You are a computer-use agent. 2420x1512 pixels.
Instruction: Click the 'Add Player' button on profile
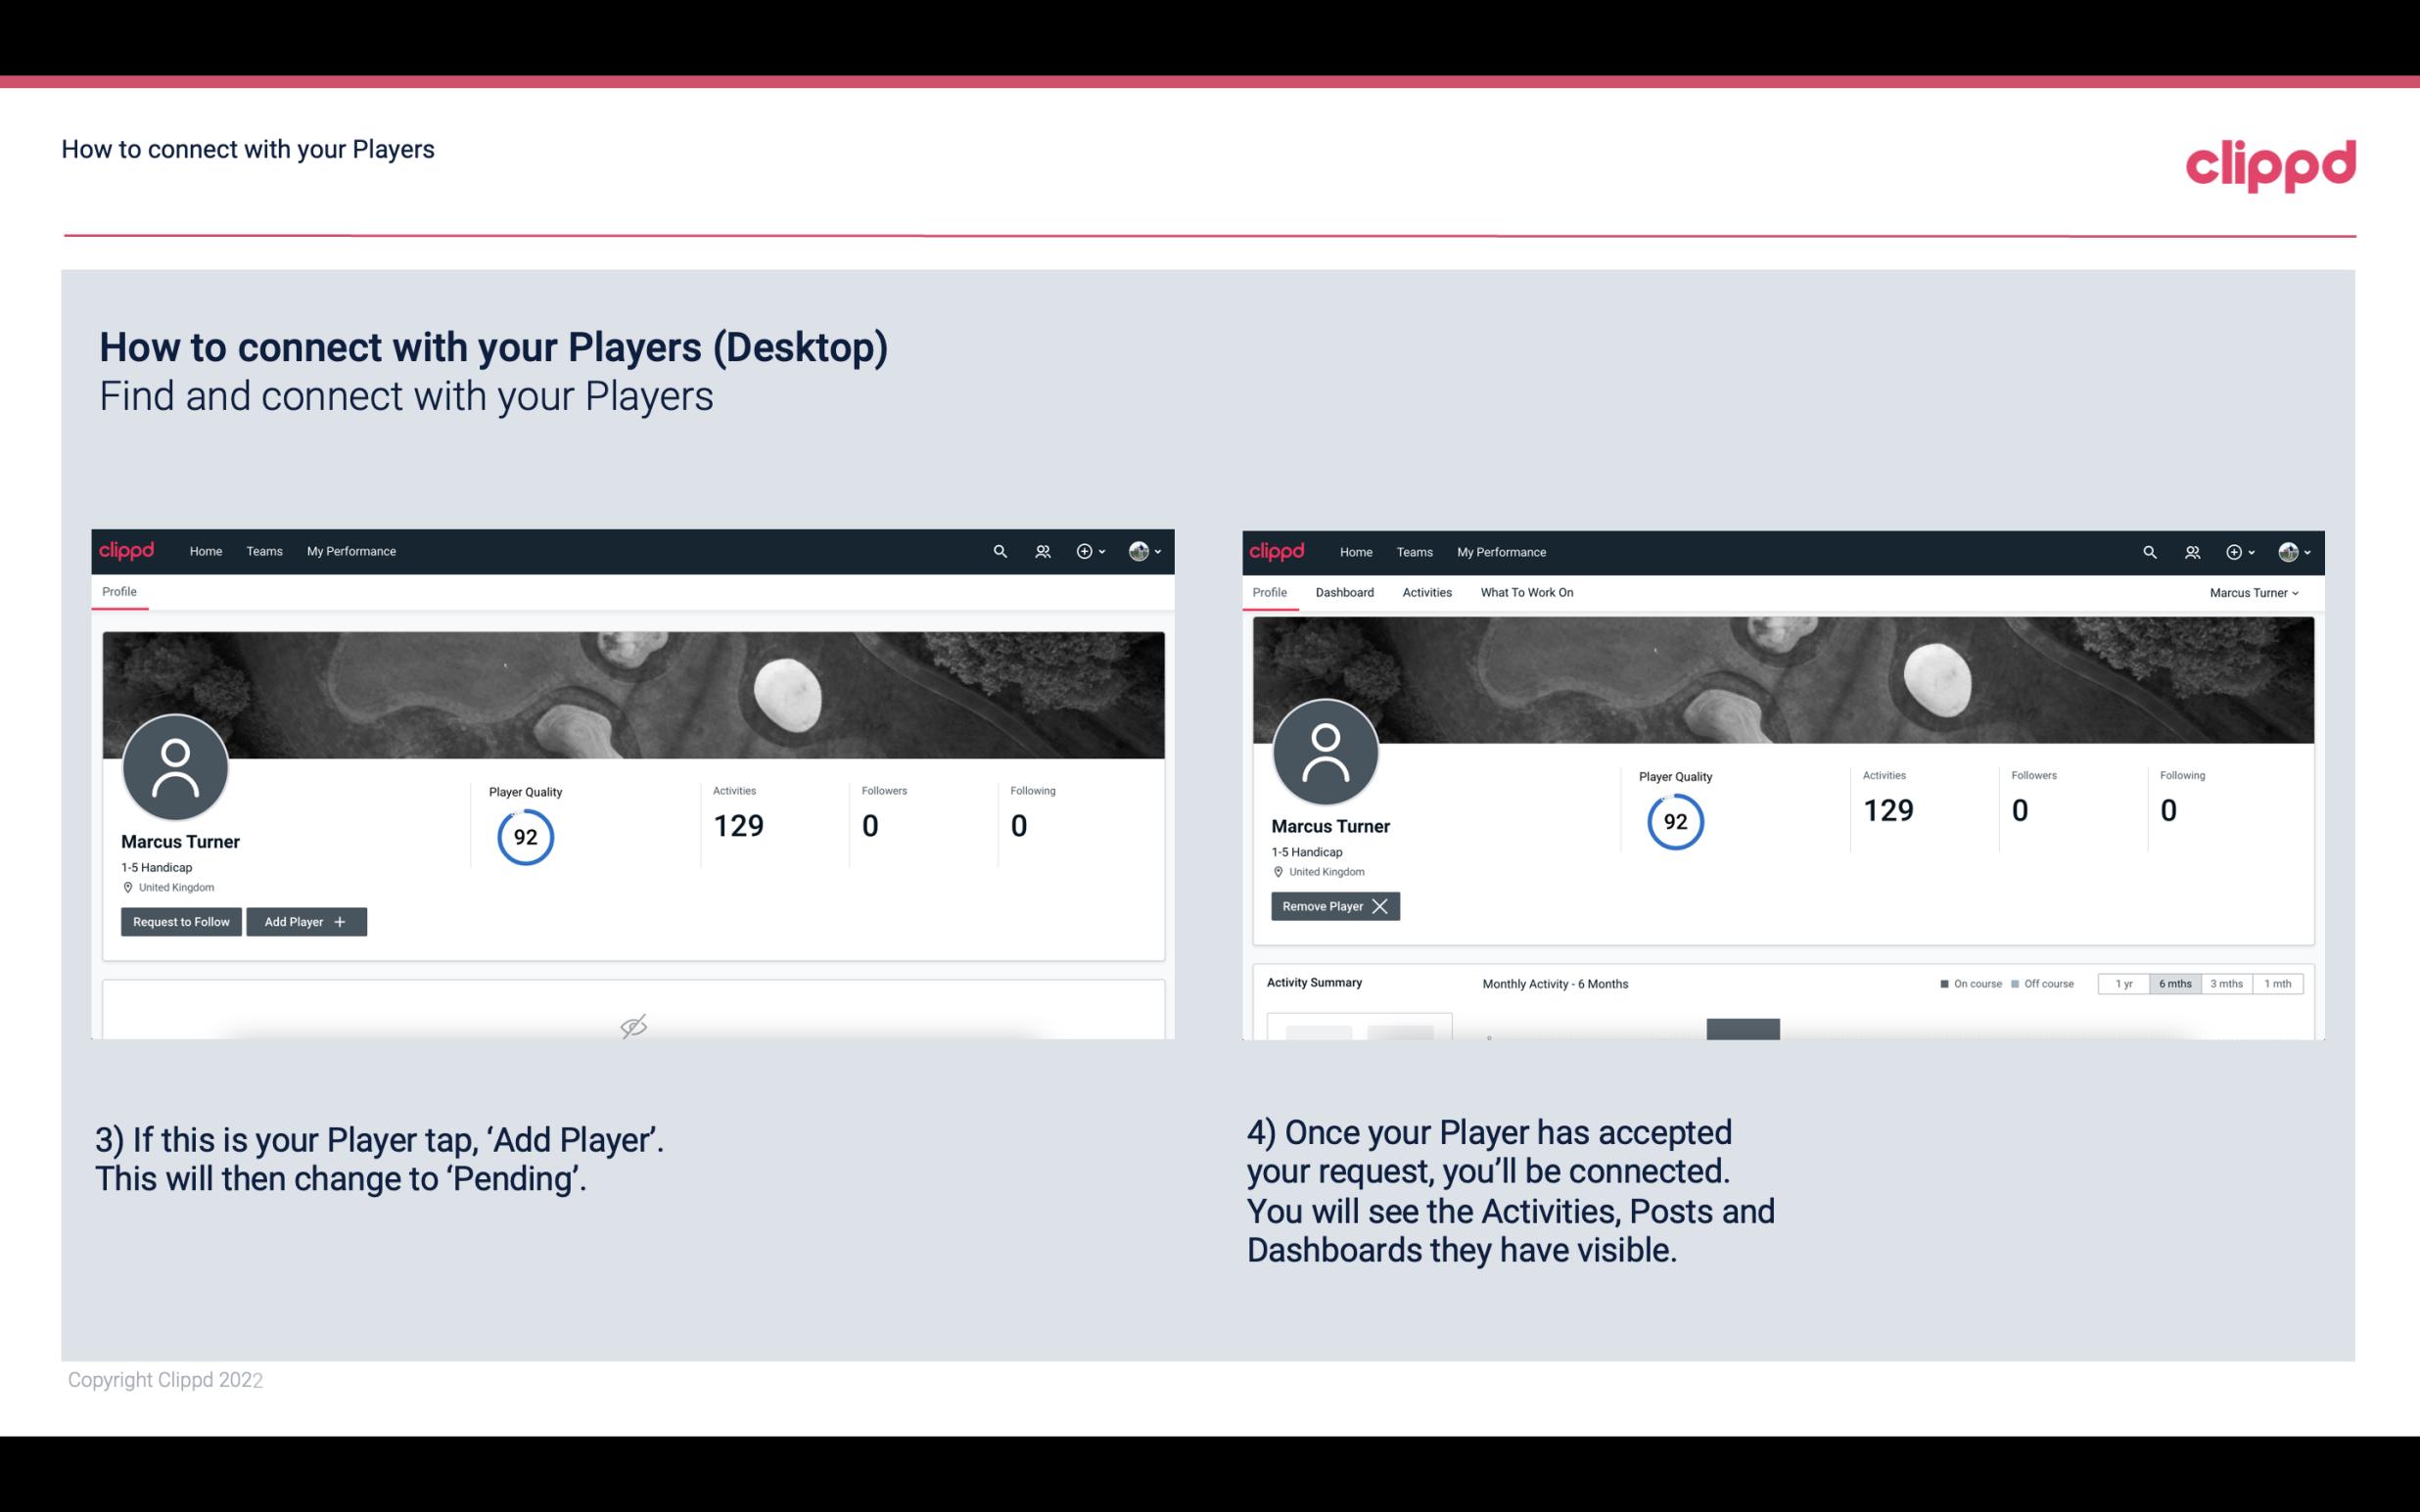coord(304,920)
